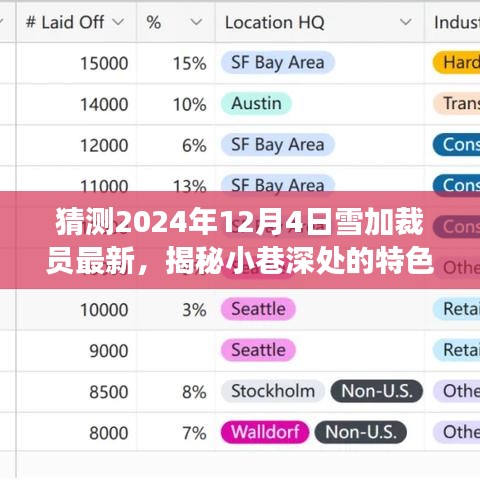Select the # Laid Off column header
Viewport: 480px width, 480px height.
tap(76, 22)
